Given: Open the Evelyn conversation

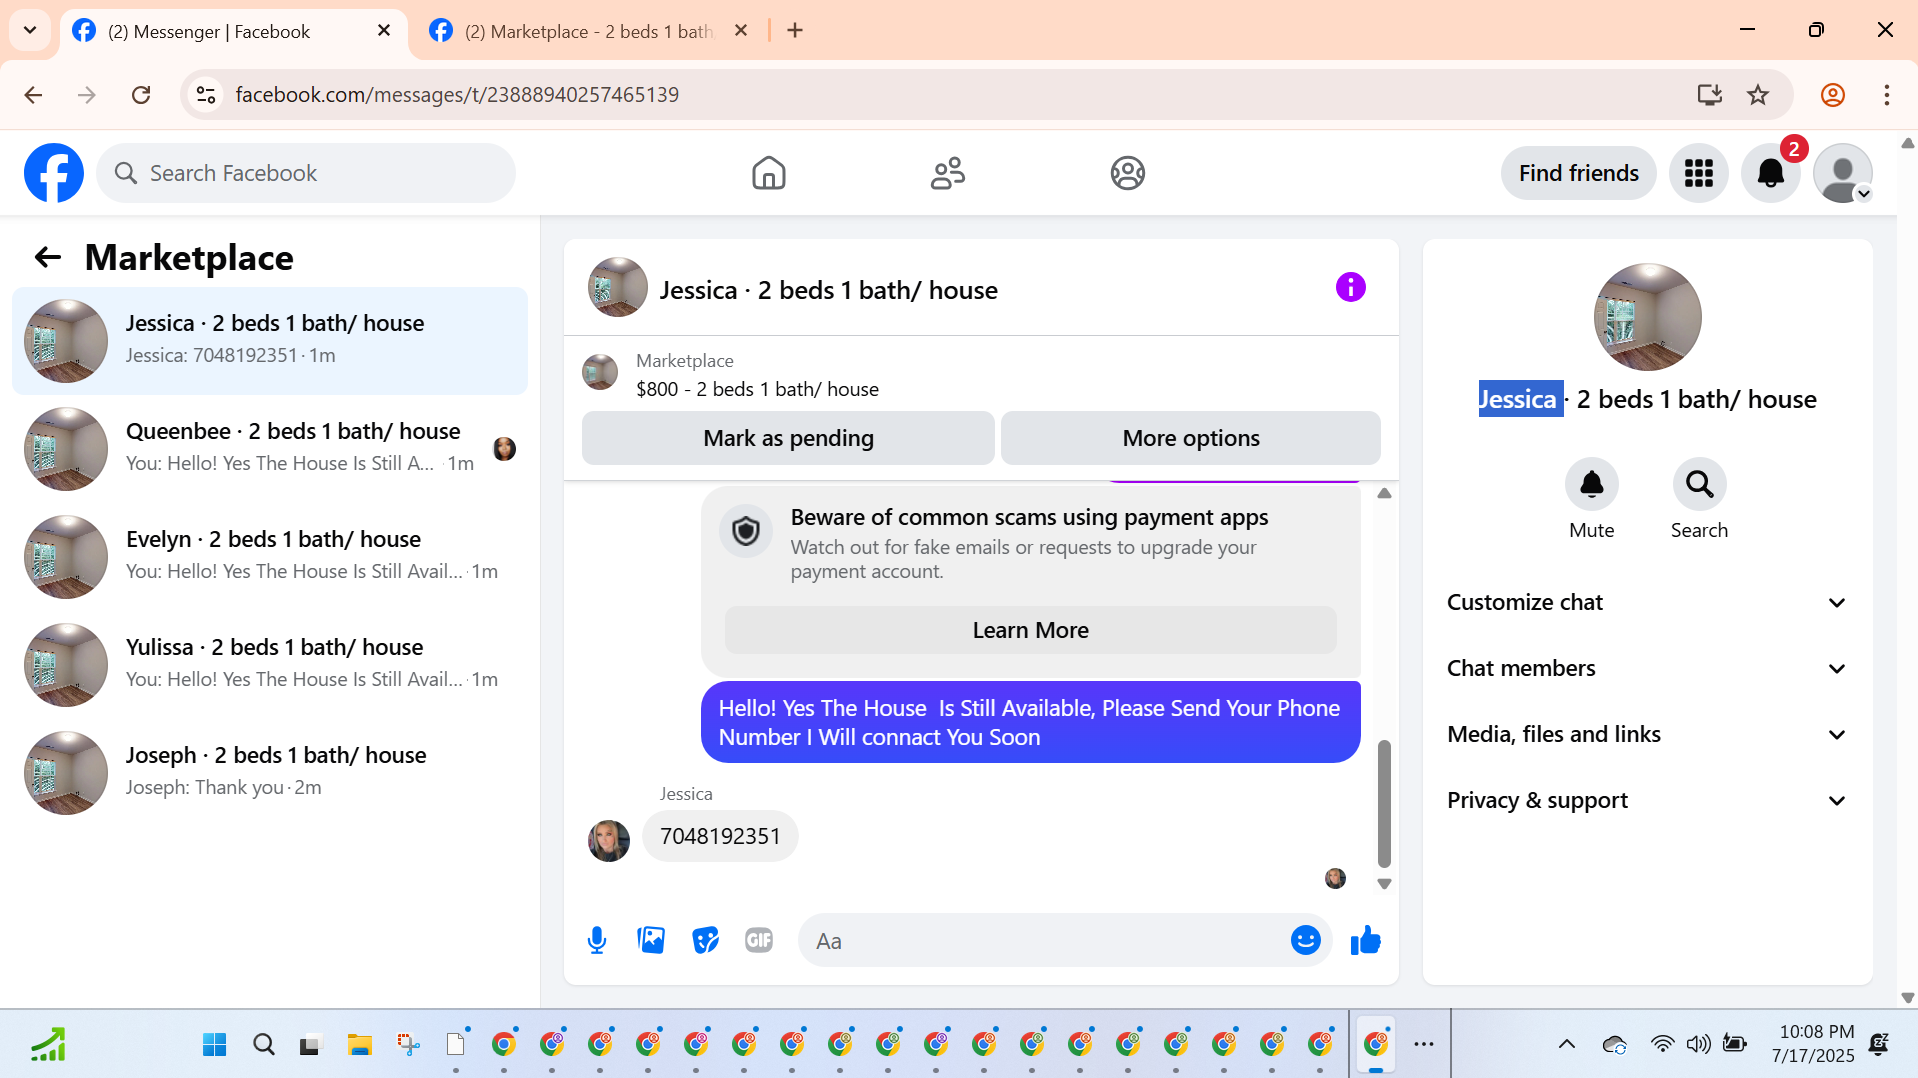Looking at the screenshot, I should [270, 556].
